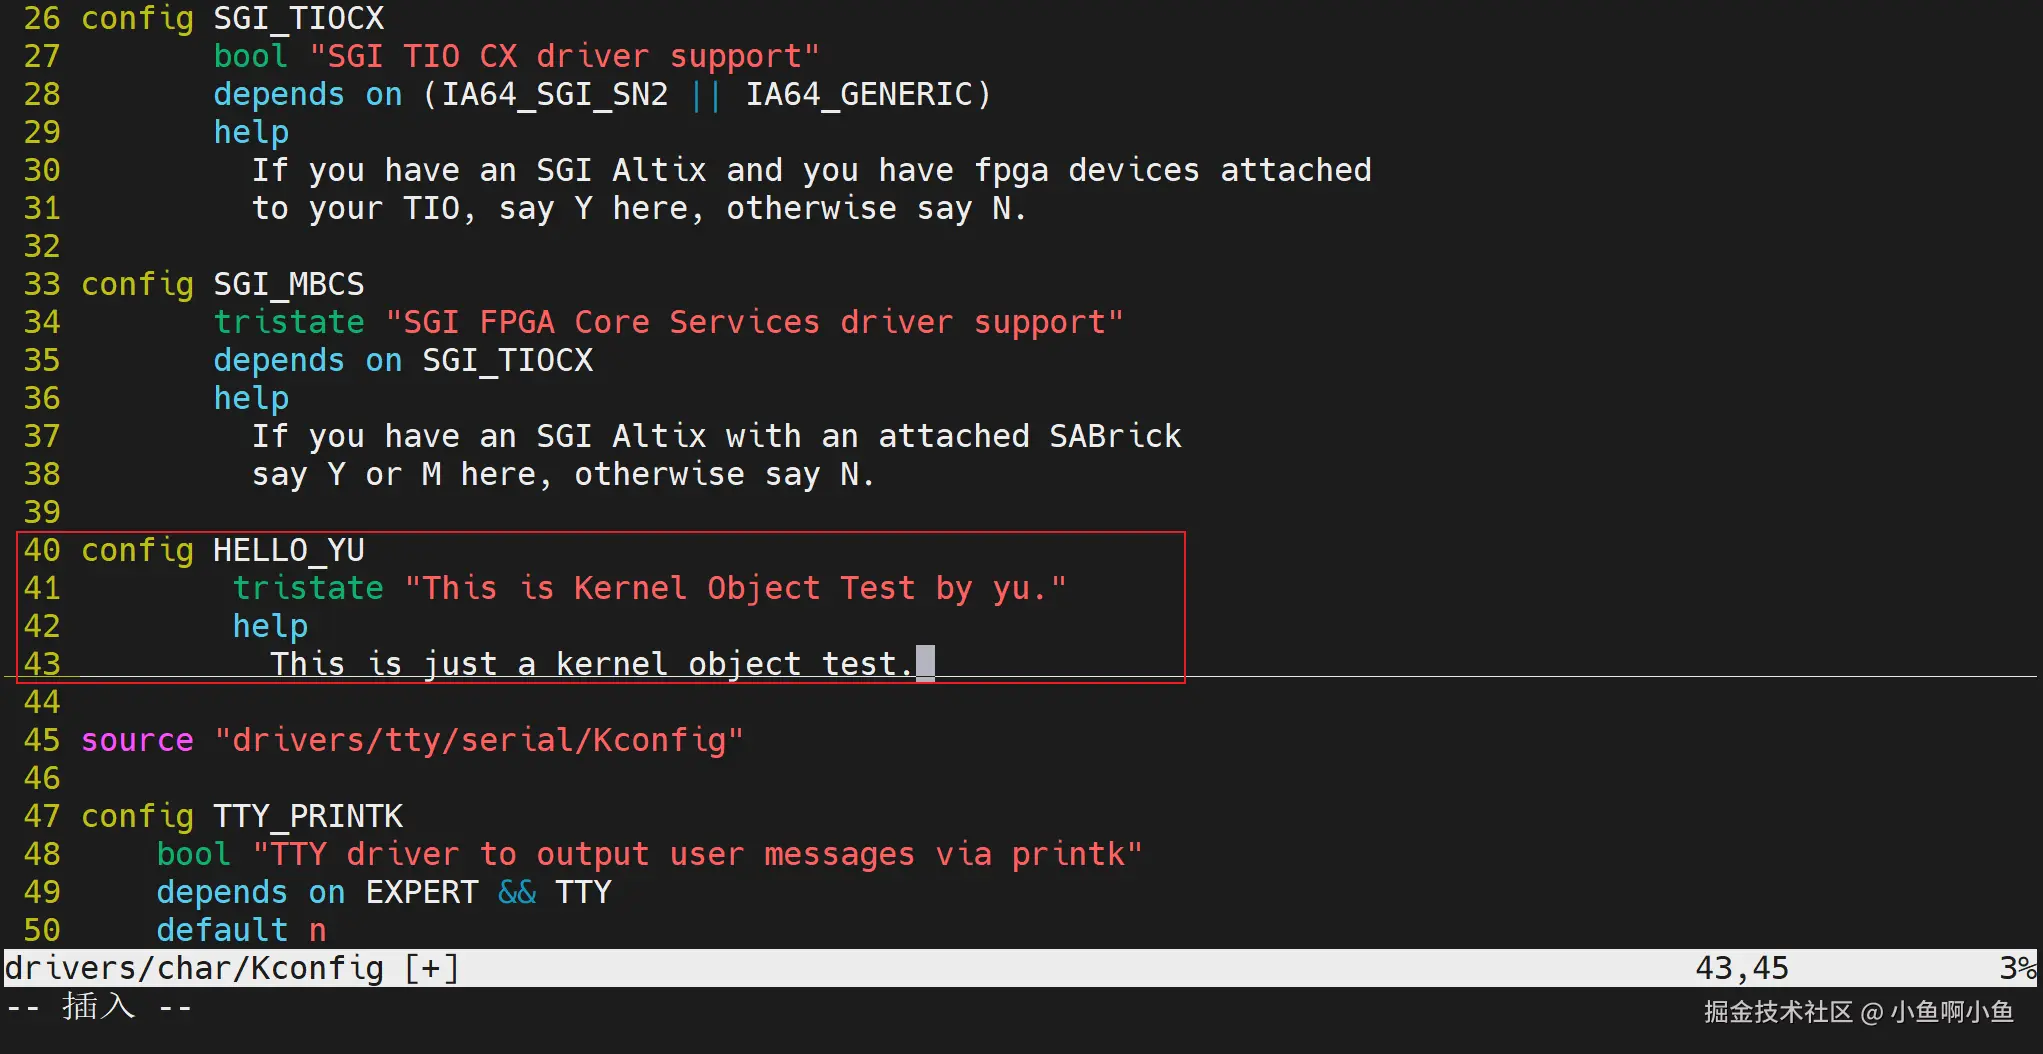Click the 43,45 cursor position indicator
This screenshot has height=1054, width=2043.
[1741, 968]
